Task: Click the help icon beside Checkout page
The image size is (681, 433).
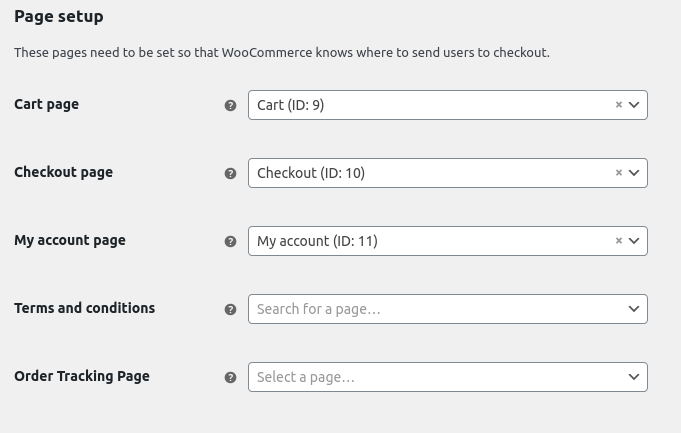Action: tap(230, 173)
